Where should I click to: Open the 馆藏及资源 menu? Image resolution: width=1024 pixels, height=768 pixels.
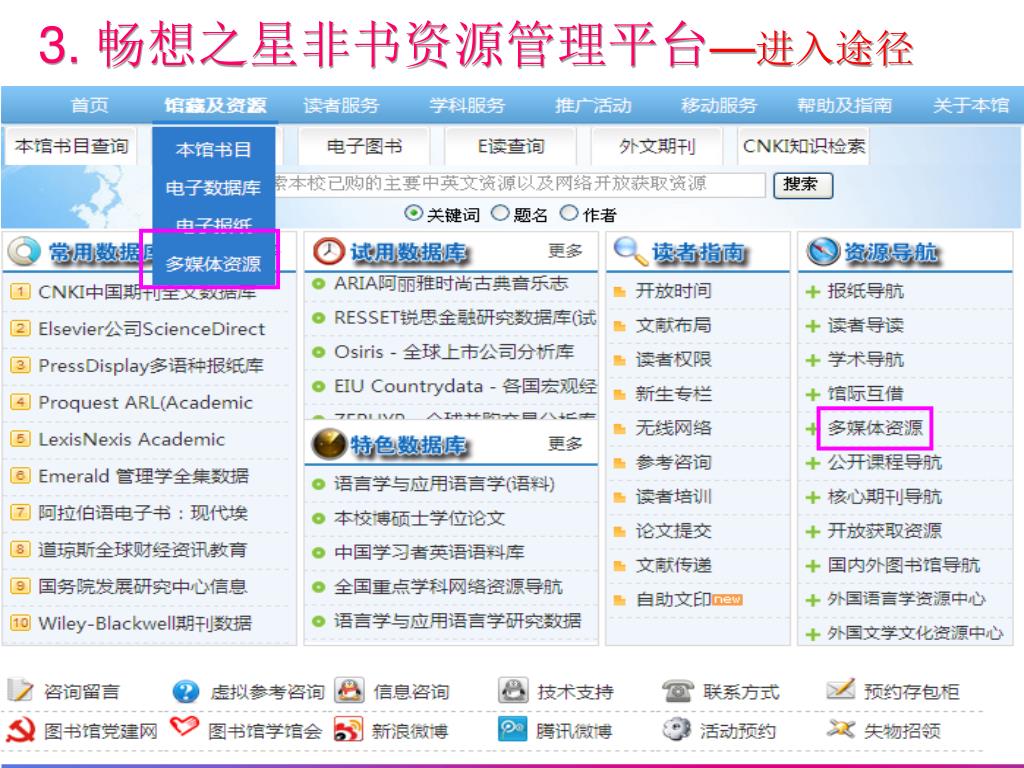215,105
